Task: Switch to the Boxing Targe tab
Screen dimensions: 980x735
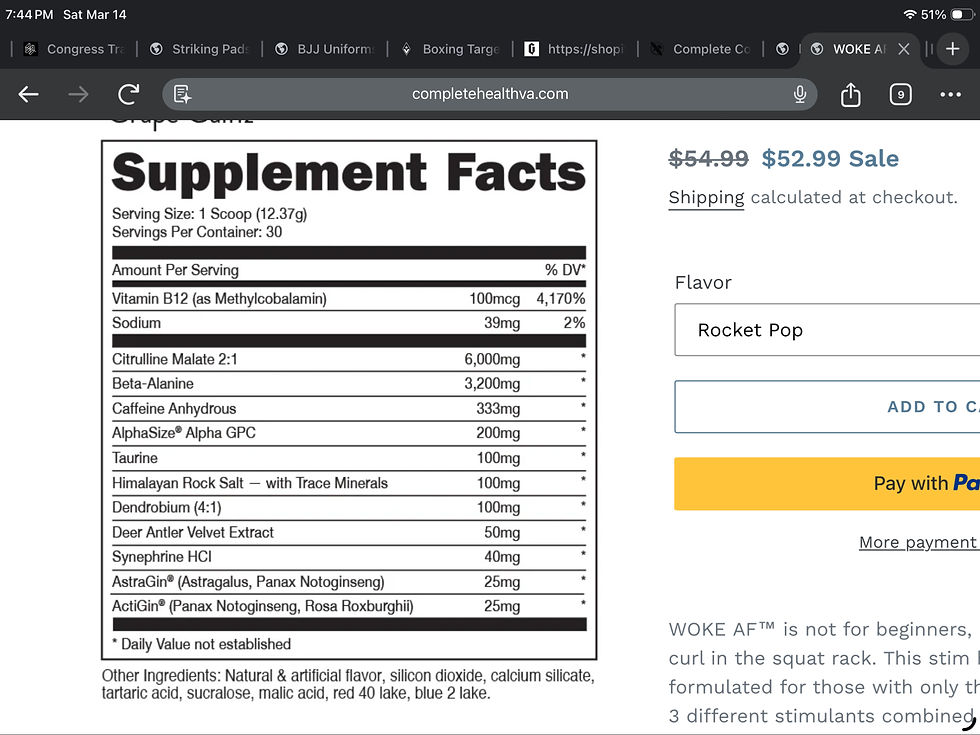Action: point(450,49)
